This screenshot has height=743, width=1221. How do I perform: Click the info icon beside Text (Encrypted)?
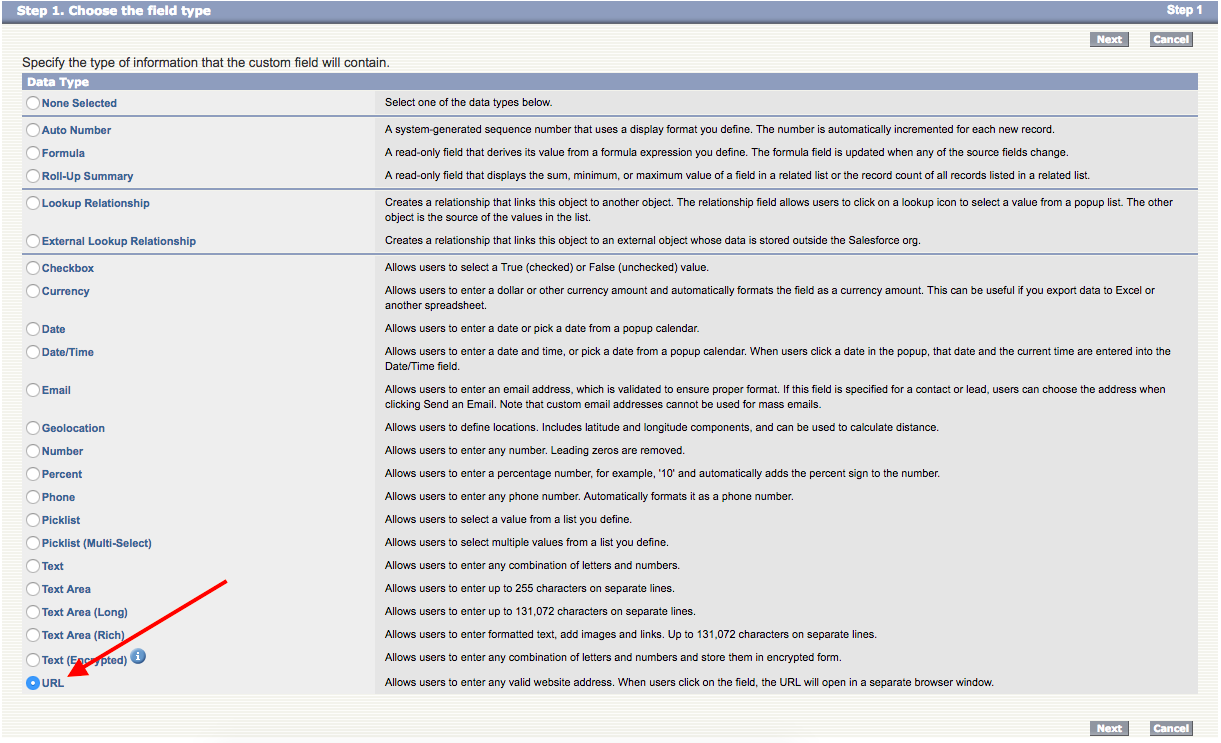tap(138, 657)
